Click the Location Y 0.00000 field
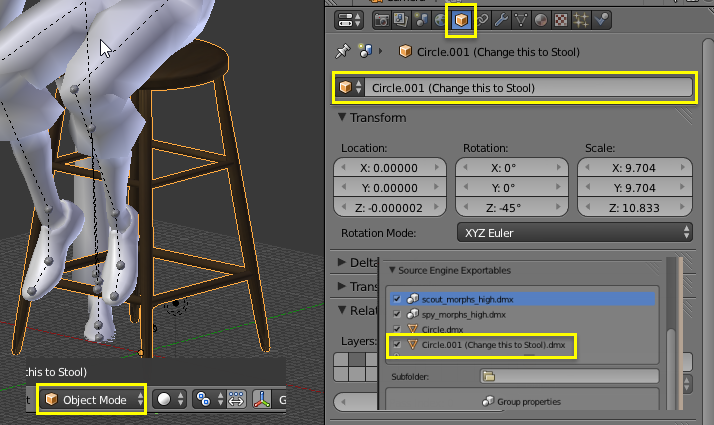The image size is (714, 425). (389, 188)
